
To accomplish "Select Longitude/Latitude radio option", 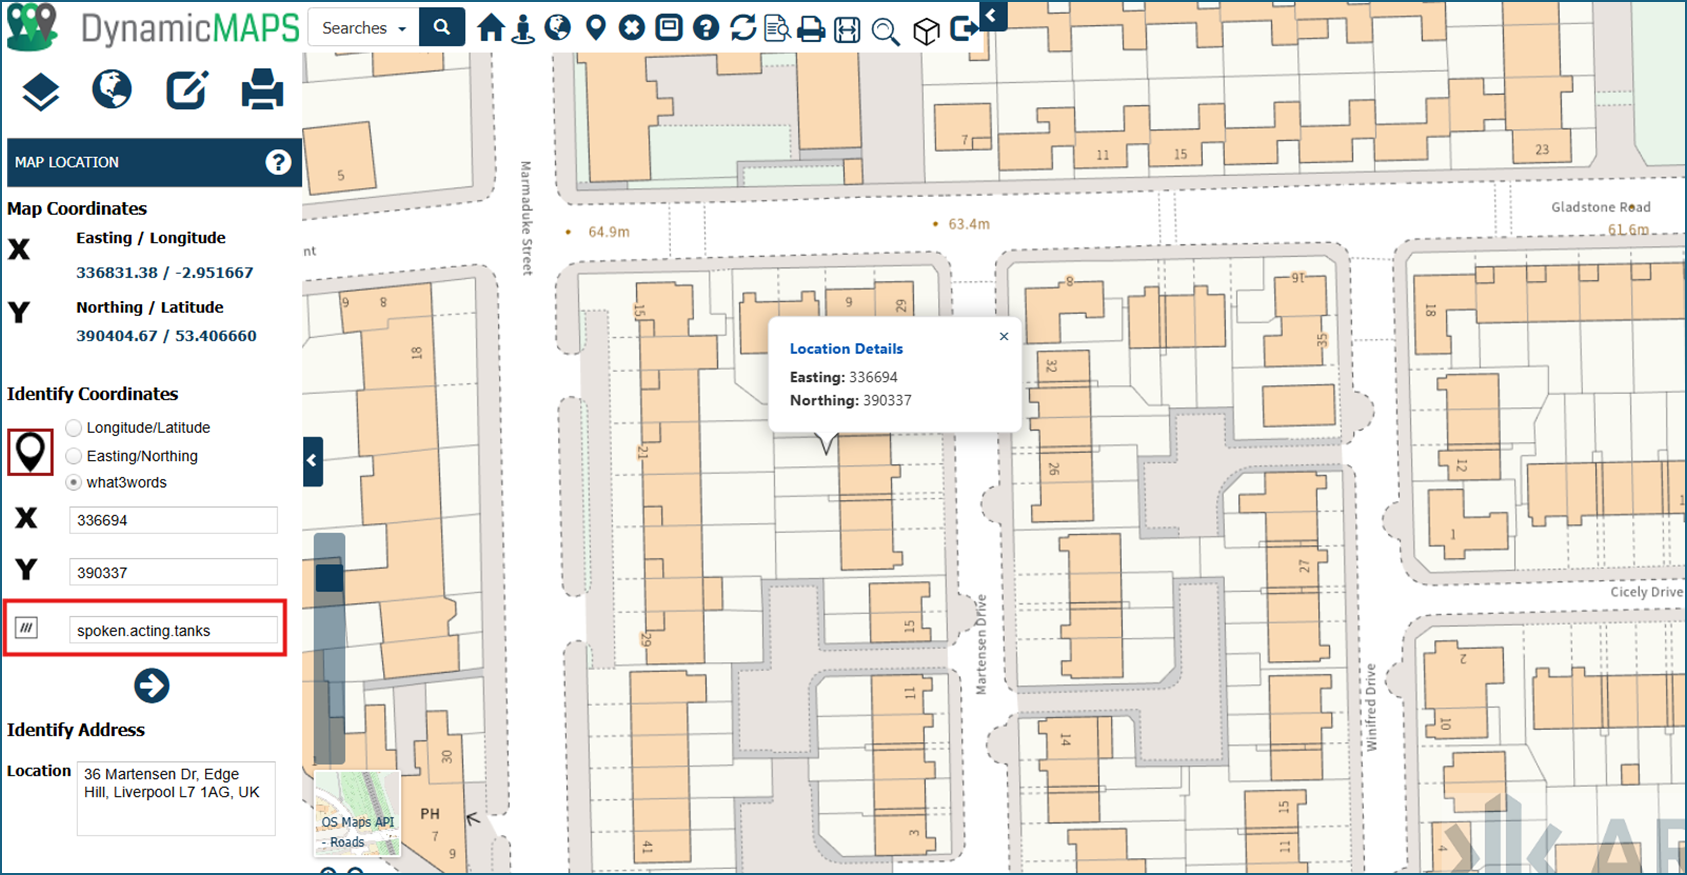I will [73, 427].
